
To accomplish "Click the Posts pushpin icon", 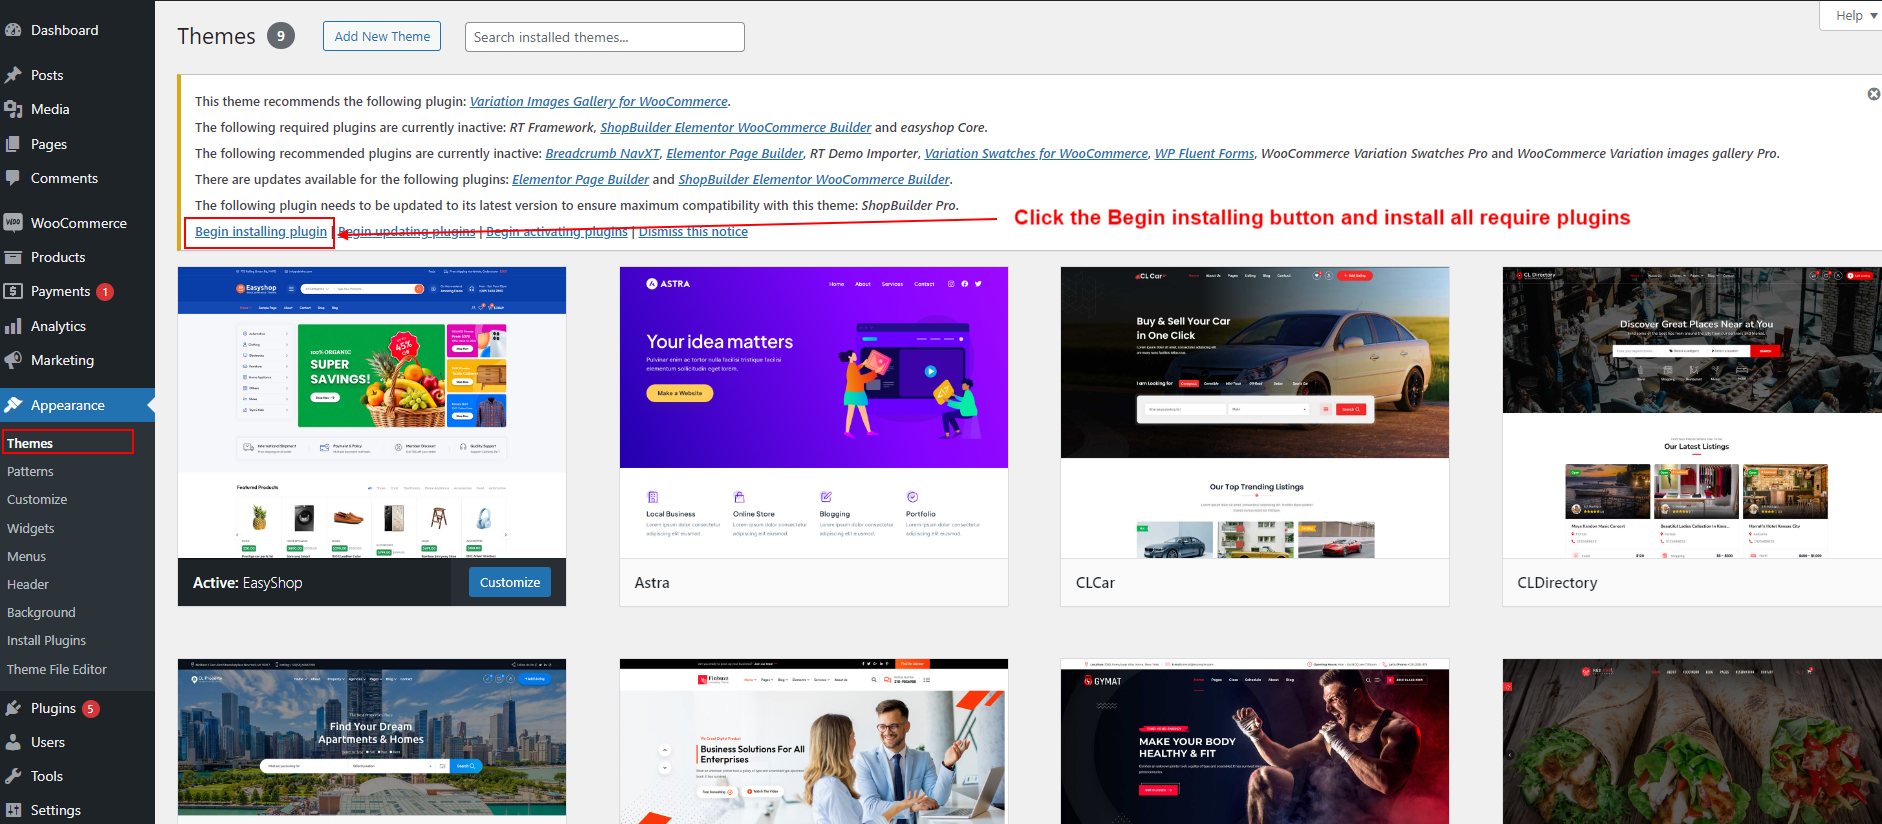I will [x=13, y=75].
